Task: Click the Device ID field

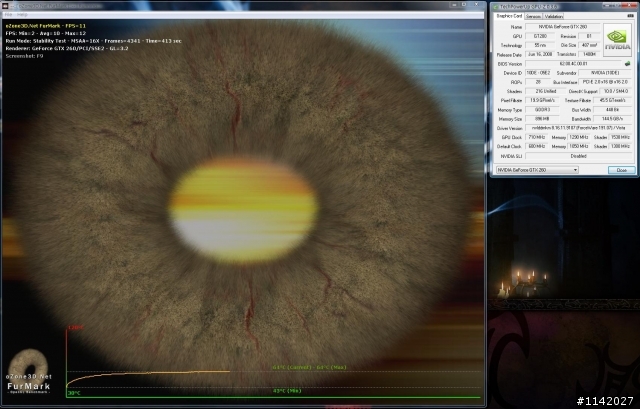Action: tap(538, 73)
